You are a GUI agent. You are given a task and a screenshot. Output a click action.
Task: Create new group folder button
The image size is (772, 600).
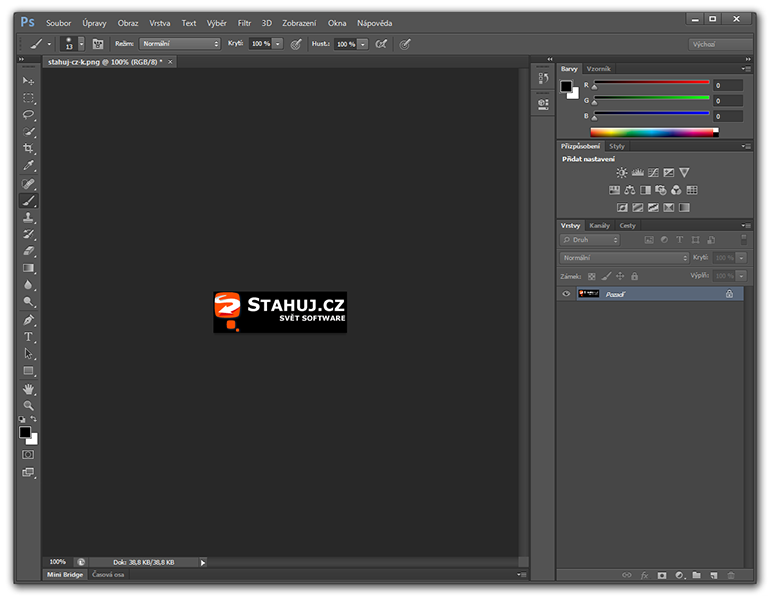pos(696,575)
